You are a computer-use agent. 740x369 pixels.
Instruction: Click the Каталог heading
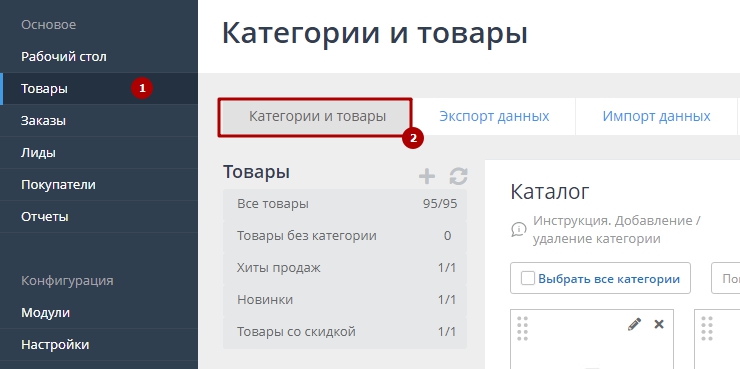coord(550,192)
